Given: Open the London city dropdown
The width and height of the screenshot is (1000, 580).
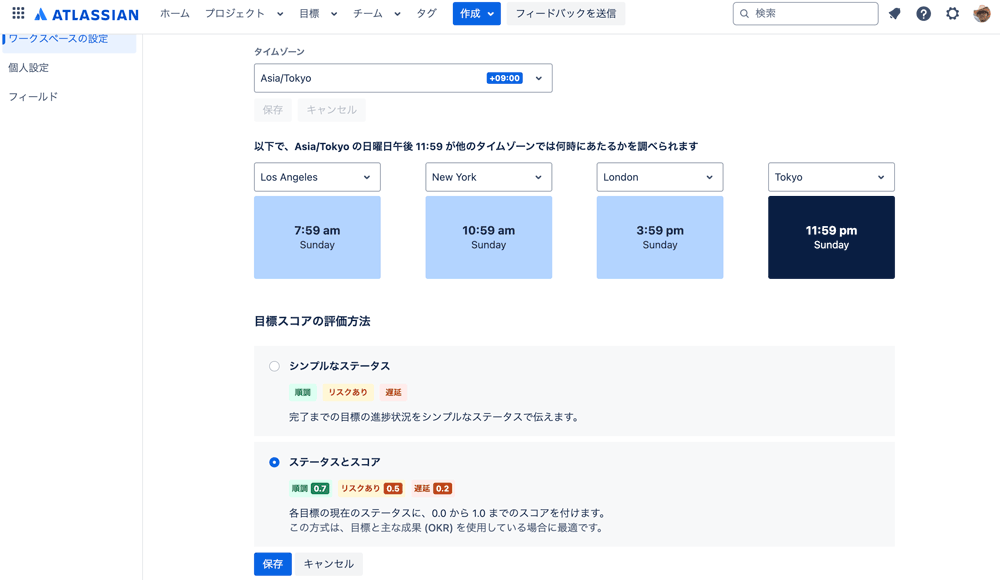Looking at the screenshot, I should click(x=659, y=177).
